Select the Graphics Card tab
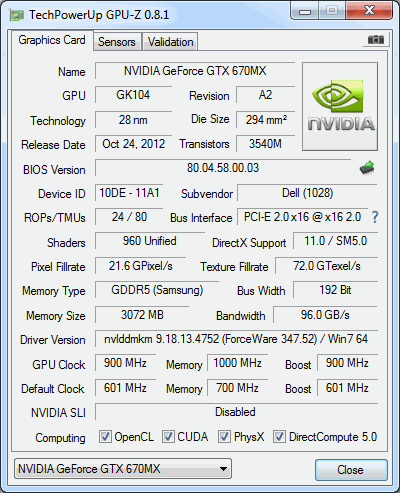The width and height of the screenshot is (400, 493). click(52, 40)
